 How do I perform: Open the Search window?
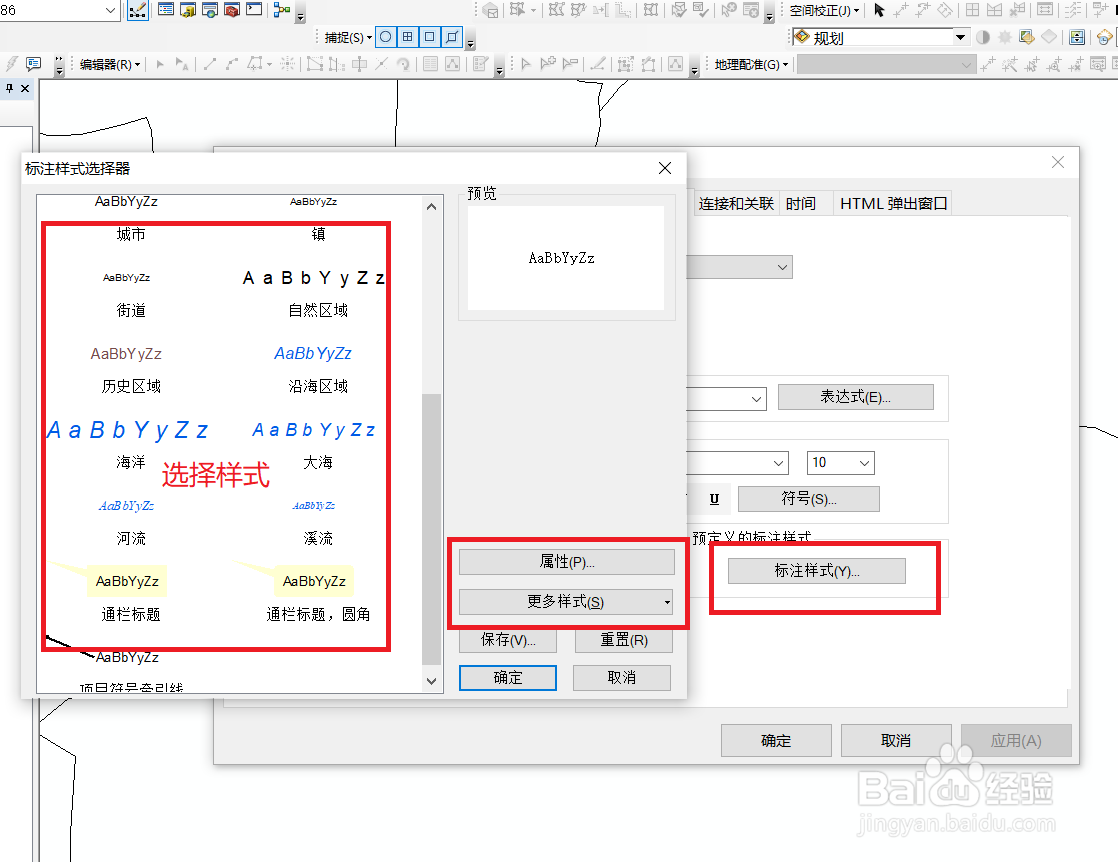[x=207, y=11]
